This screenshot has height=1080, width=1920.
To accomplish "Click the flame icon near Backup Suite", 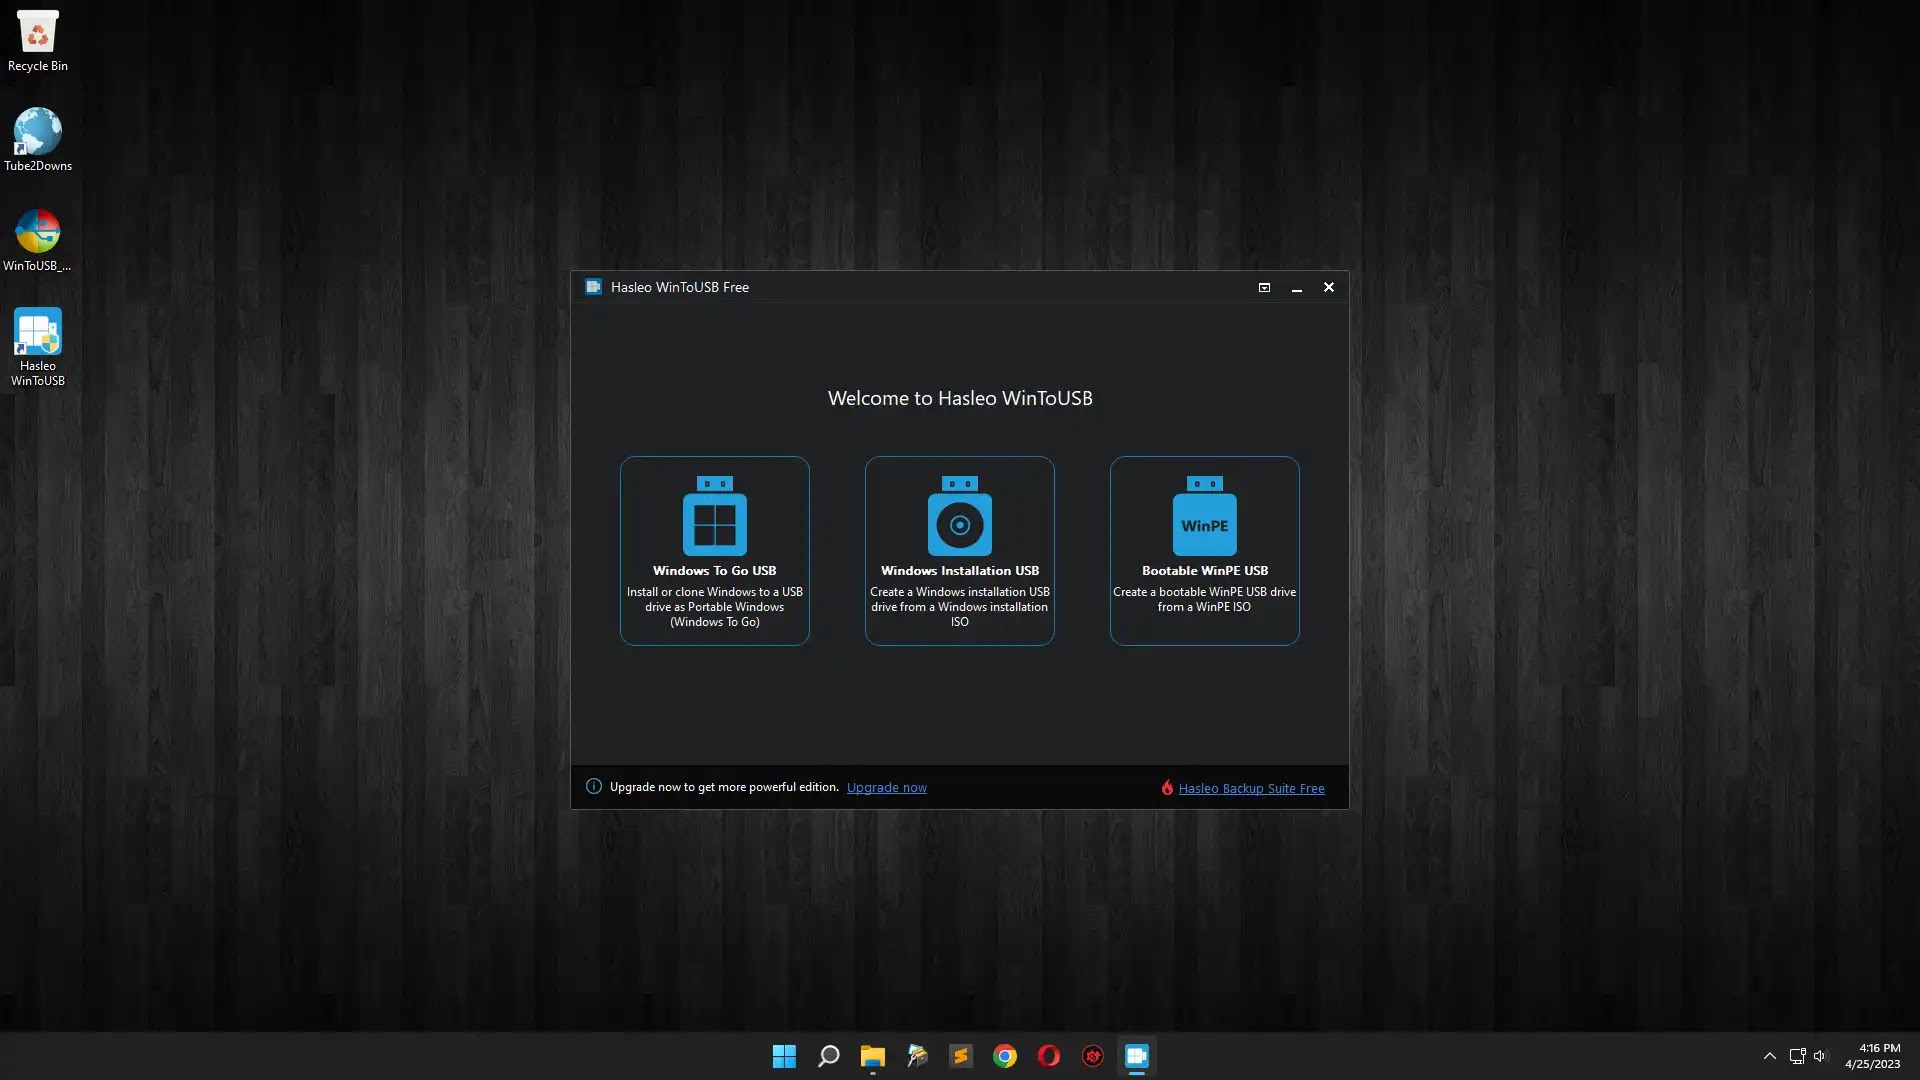I will [x=1167, y=788].
